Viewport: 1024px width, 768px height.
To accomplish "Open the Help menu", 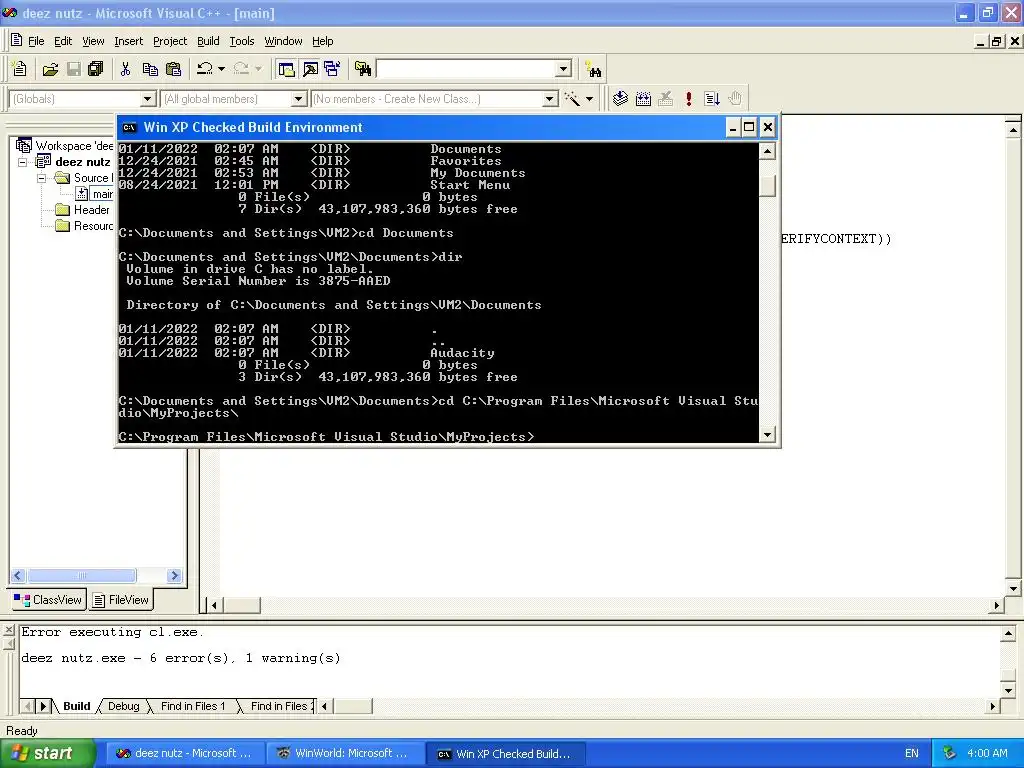I will [323, 41].
